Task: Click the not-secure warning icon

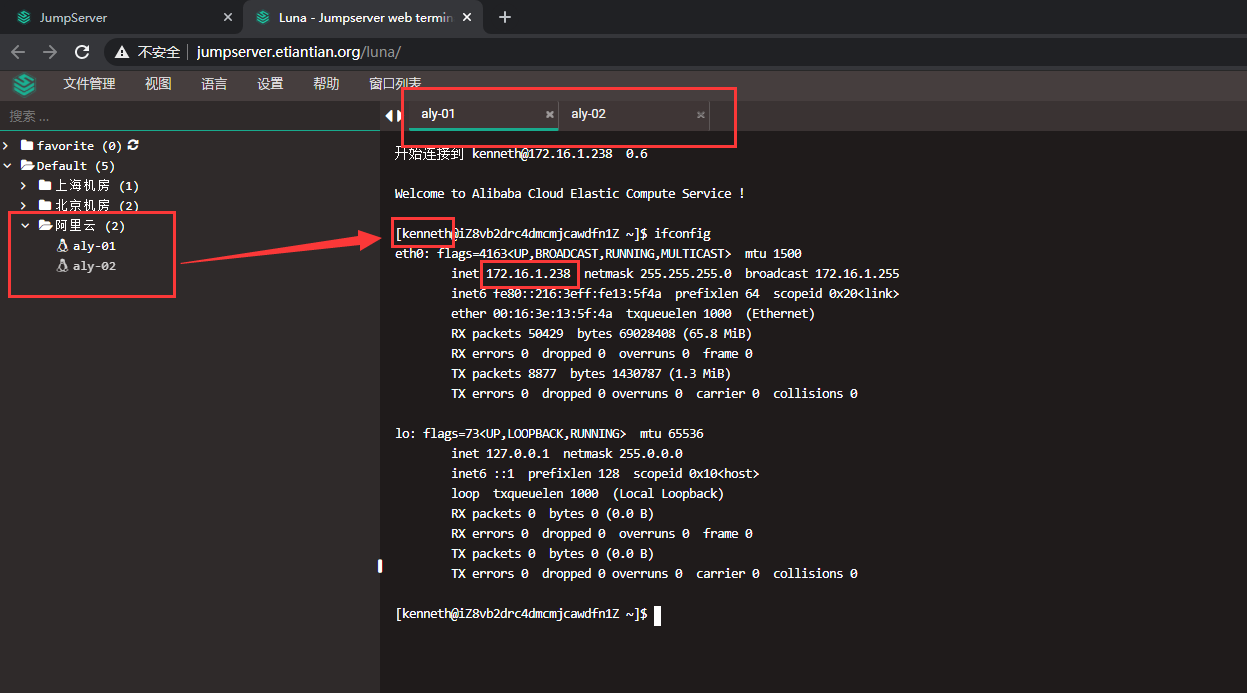Action: (x=122, y=52)
